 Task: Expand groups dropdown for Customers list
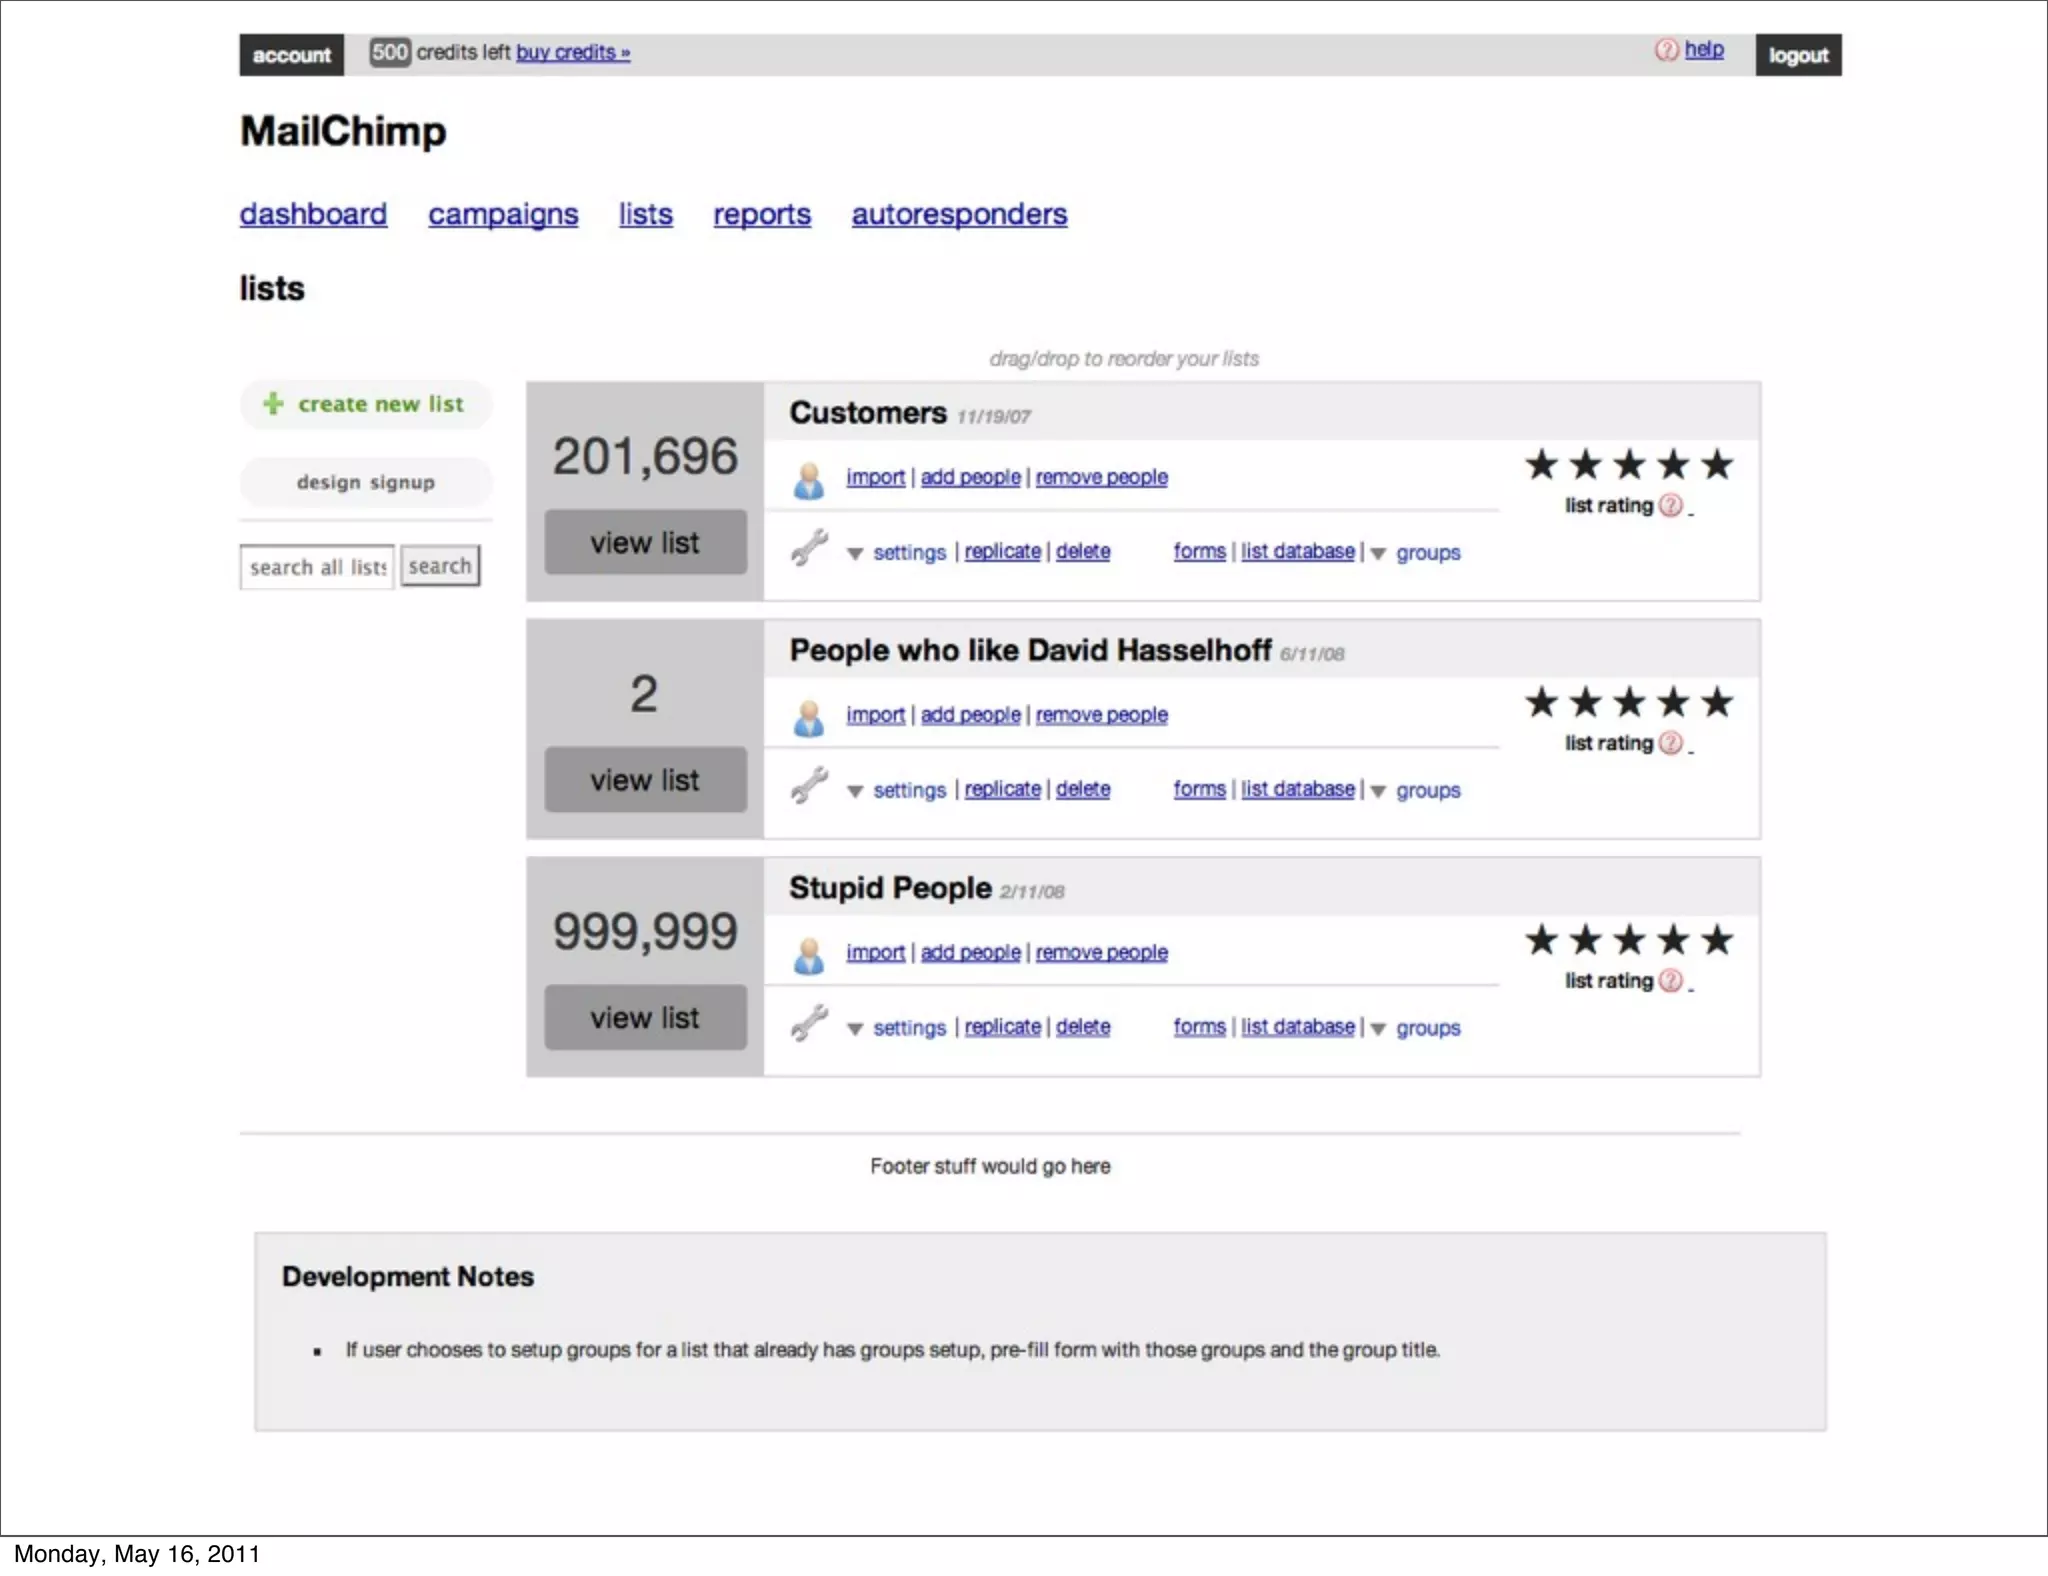pyautogui.click(x=1378, y=553)
